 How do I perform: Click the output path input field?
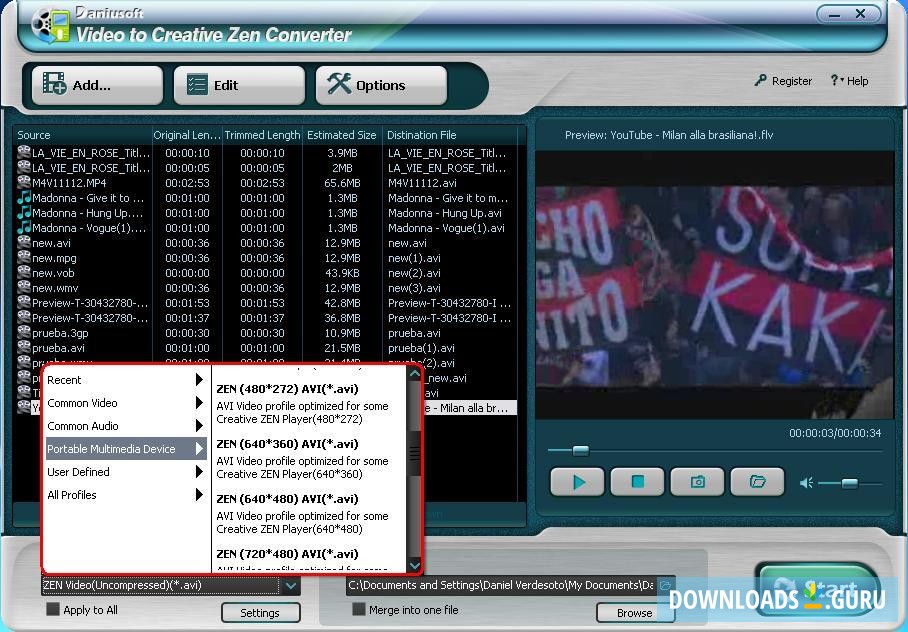(501, 586)
